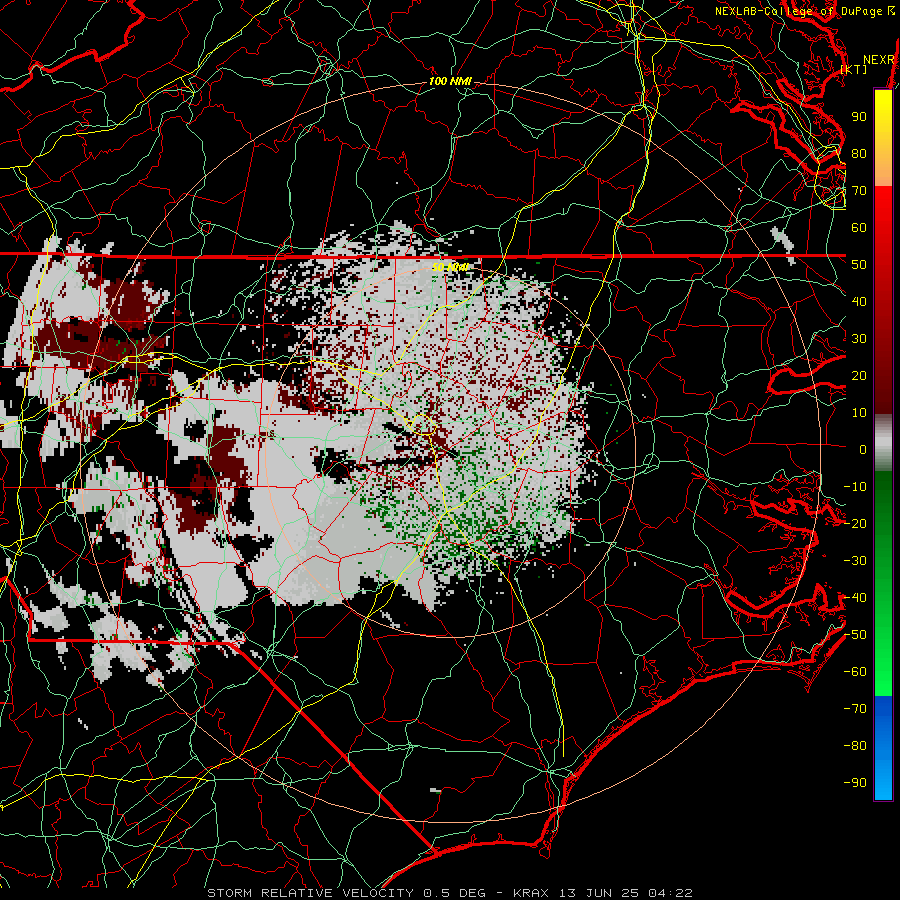The width and height of the screenshot is (900, 900).
Task: Click the 100 NMI range ring label
Action: point(450,82)
